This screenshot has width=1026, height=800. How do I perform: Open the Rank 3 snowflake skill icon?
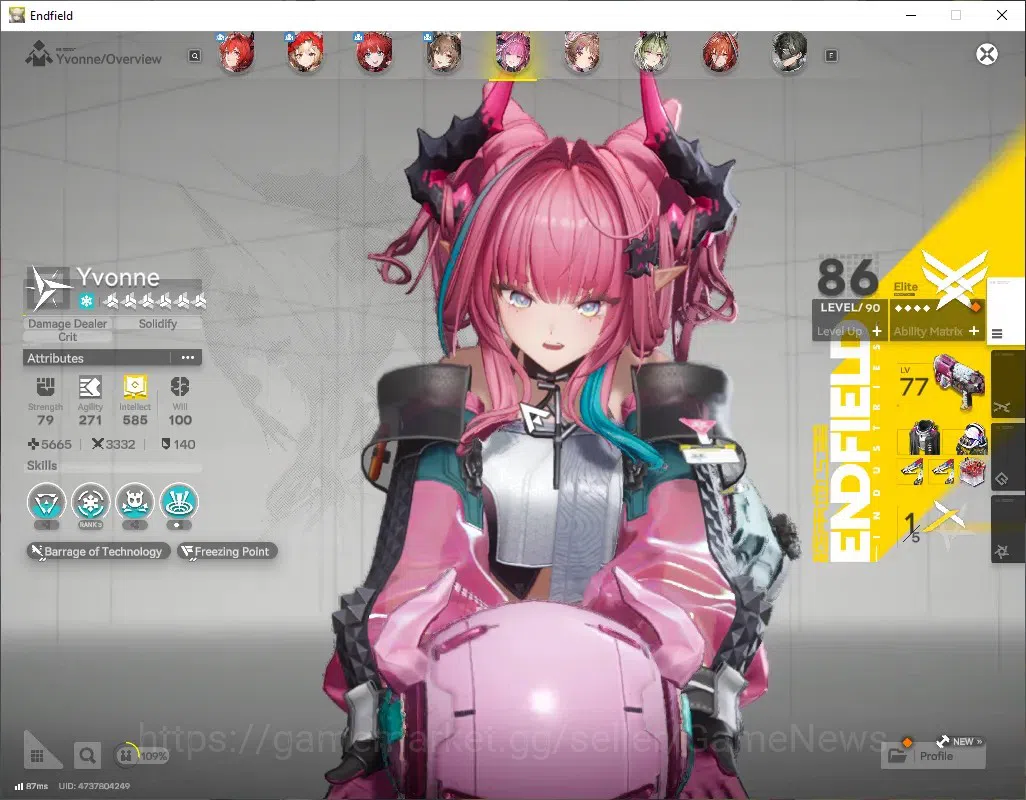(x=90, y=502)
